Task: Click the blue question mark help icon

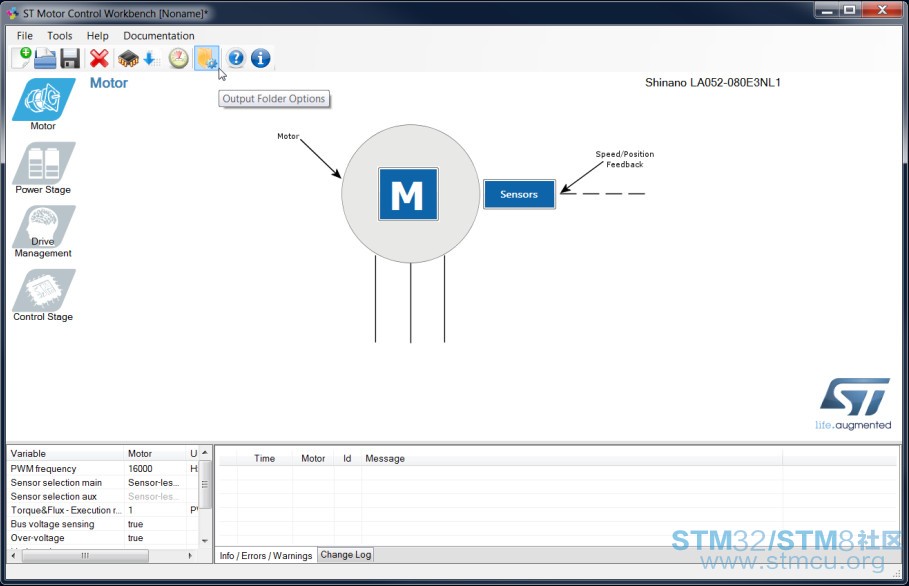Action: point(236,58)
